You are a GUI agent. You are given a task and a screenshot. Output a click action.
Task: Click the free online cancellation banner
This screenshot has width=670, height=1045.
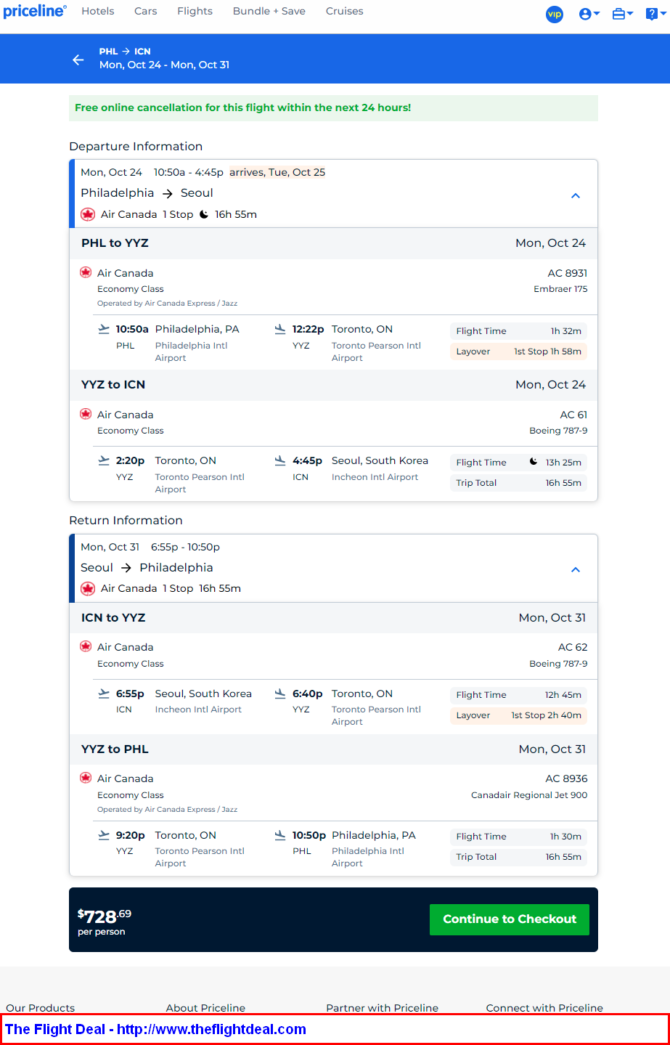click(333, 108)
